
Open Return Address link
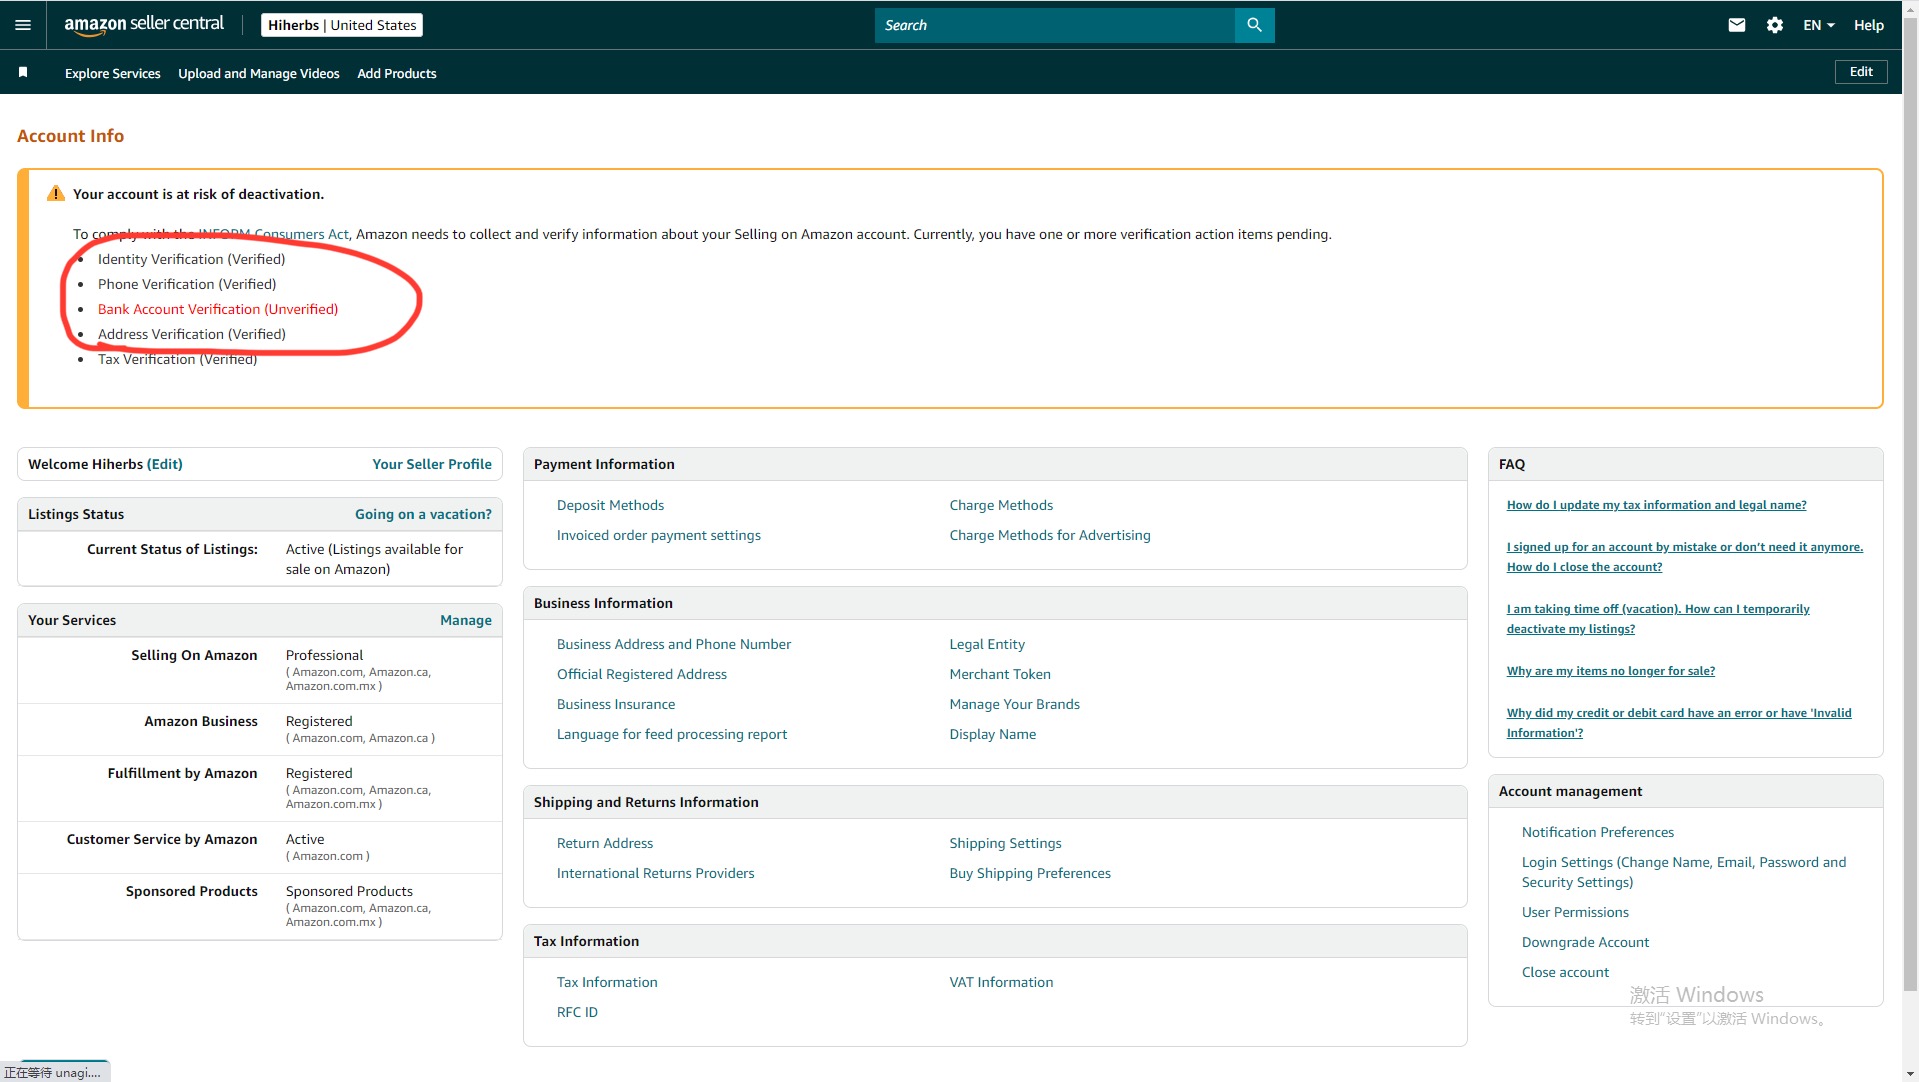pyautogui.click(x=605, y=843)
